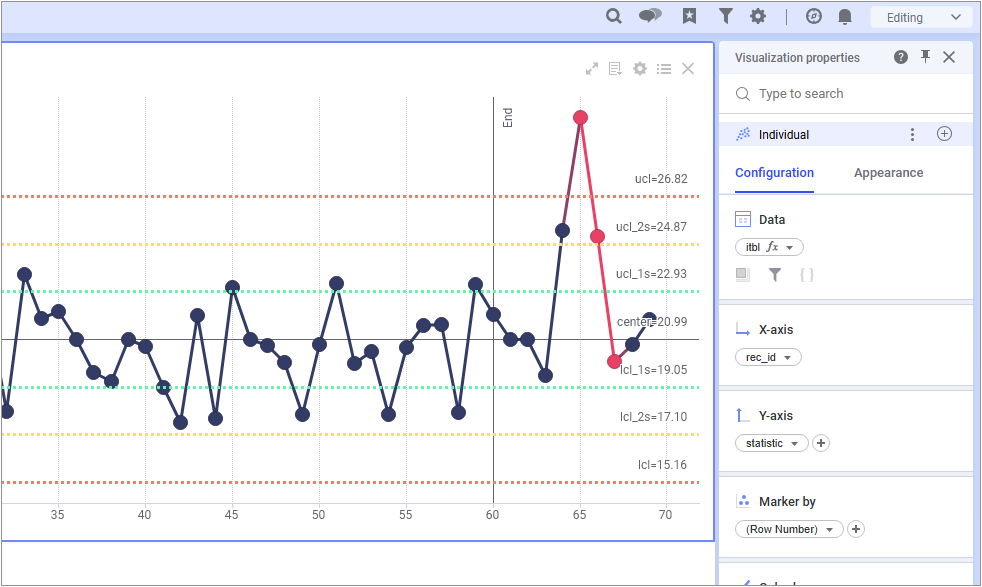The width and height of the screenshot is (982, 587).
Task: Open the conversations chat bubble icon
Action: (x=650, y=16)
